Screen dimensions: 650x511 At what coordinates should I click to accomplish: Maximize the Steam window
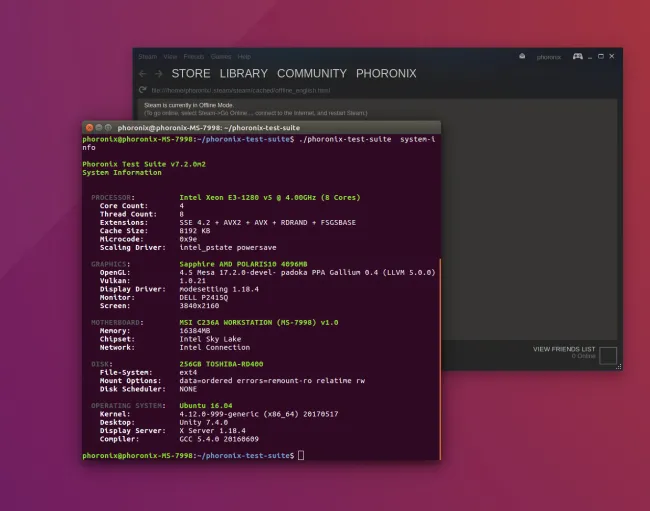tap(601, 56)
